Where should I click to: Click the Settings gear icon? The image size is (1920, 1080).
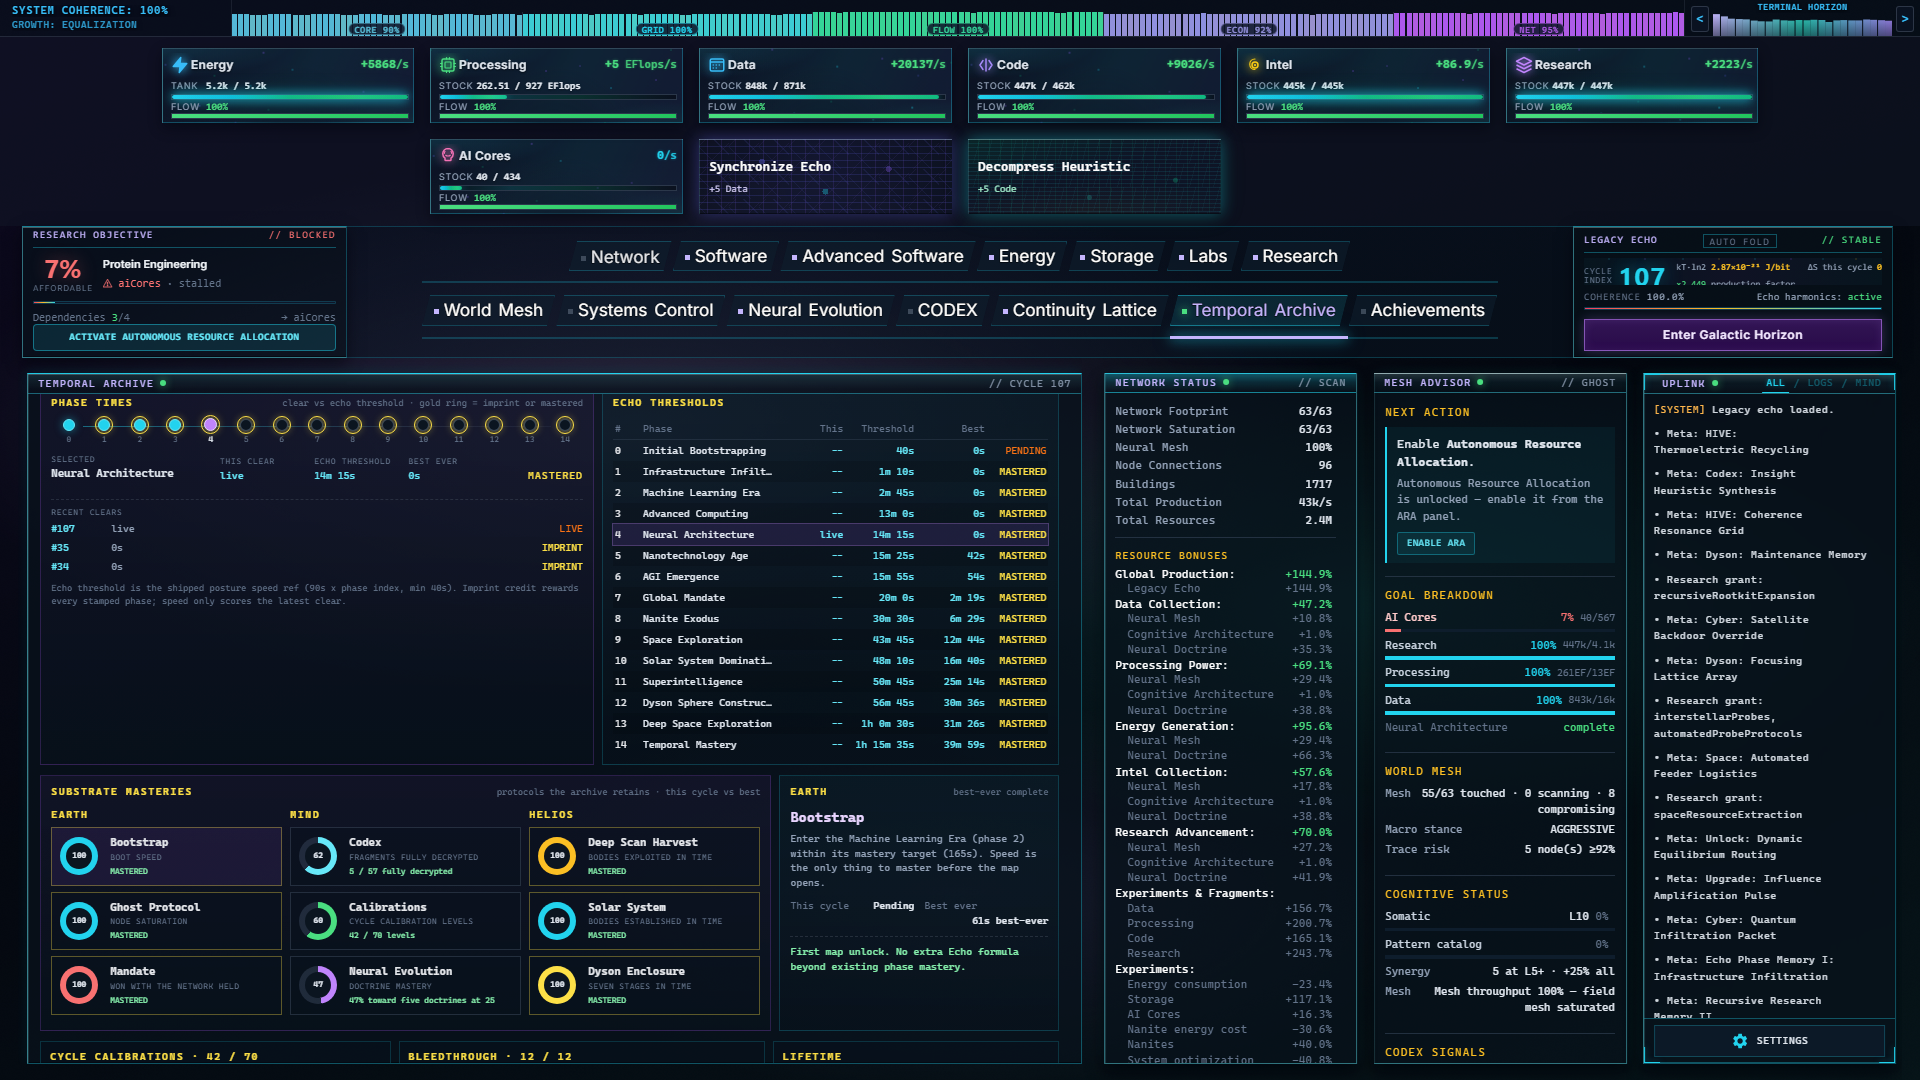coord(1740,1041)
